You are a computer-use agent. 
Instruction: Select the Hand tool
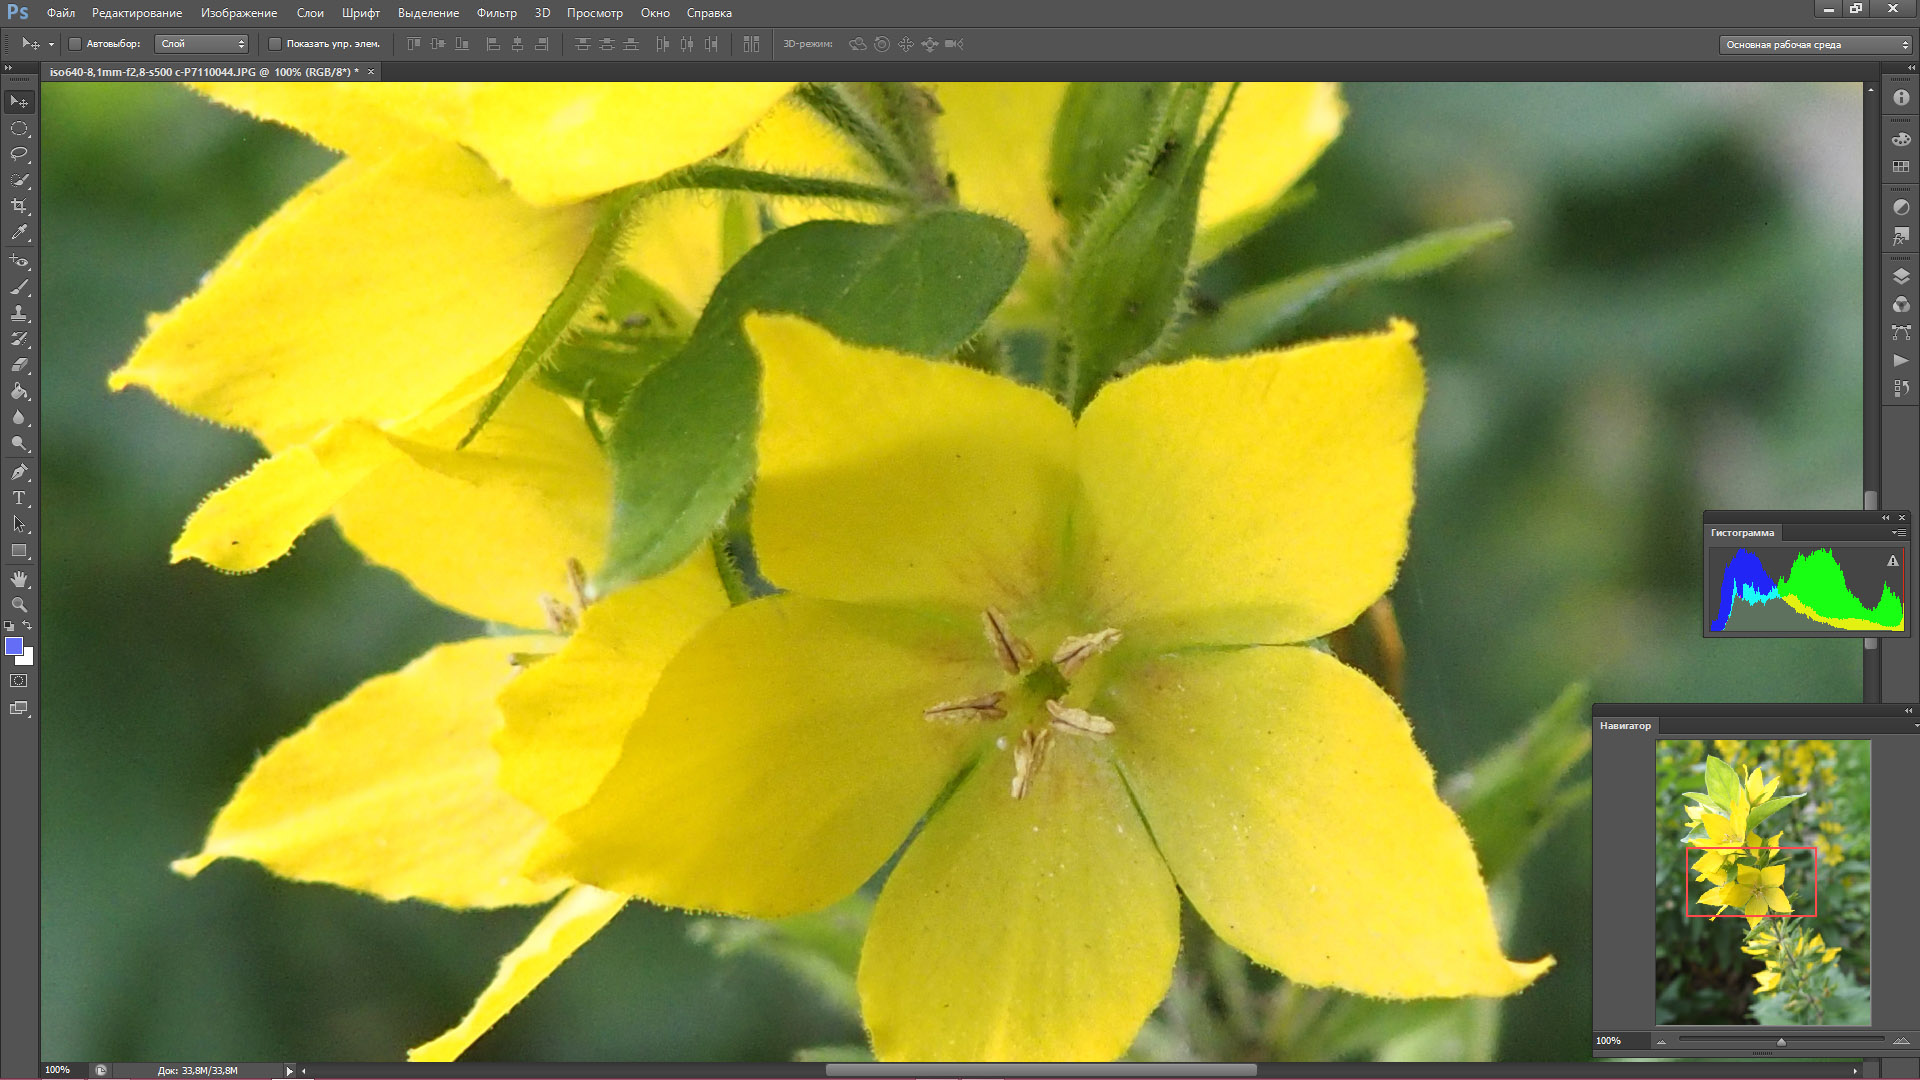click(19, 579)
